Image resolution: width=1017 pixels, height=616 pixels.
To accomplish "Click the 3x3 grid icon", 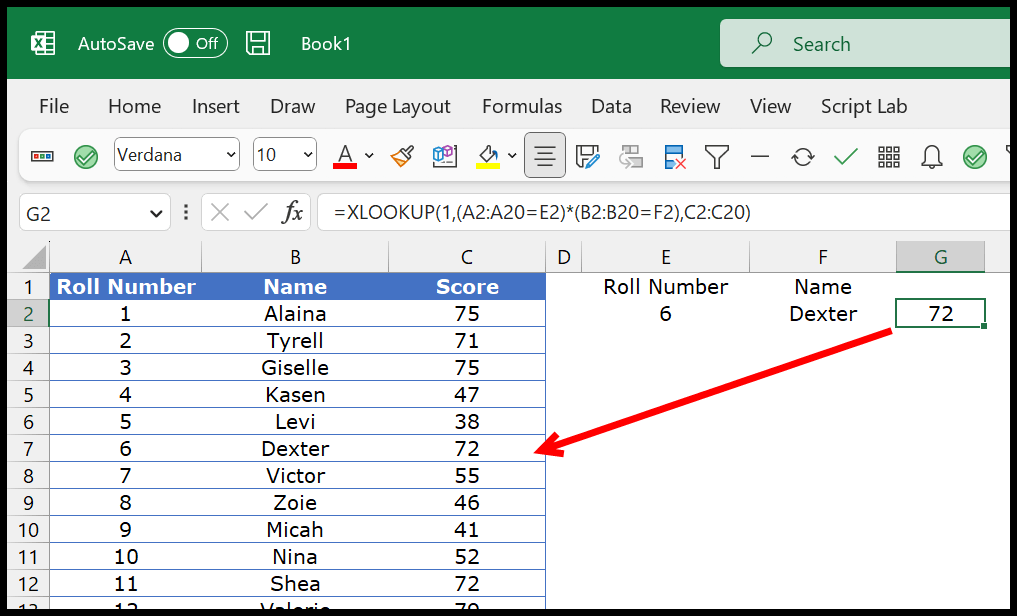I will (x=889, y=156).
